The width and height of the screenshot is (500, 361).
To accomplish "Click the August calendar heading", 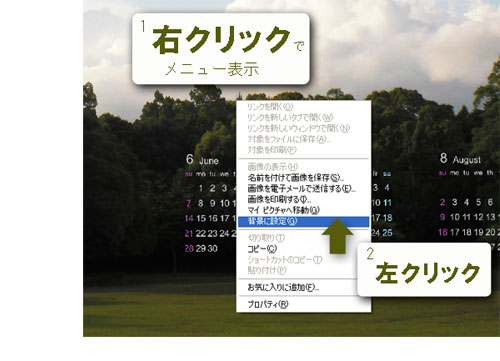I will (460, 159).
